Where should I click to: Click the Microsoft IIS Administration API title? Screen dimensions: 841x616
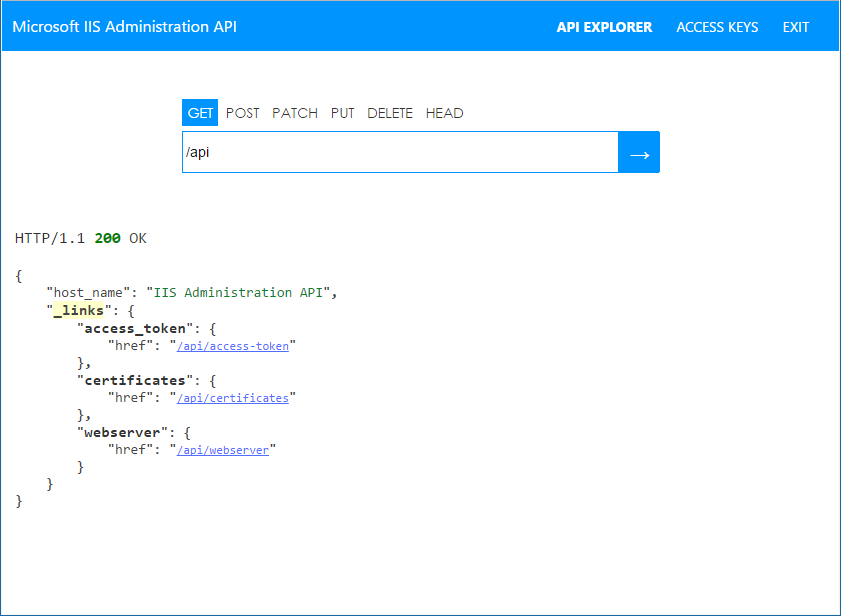[124, 27]
